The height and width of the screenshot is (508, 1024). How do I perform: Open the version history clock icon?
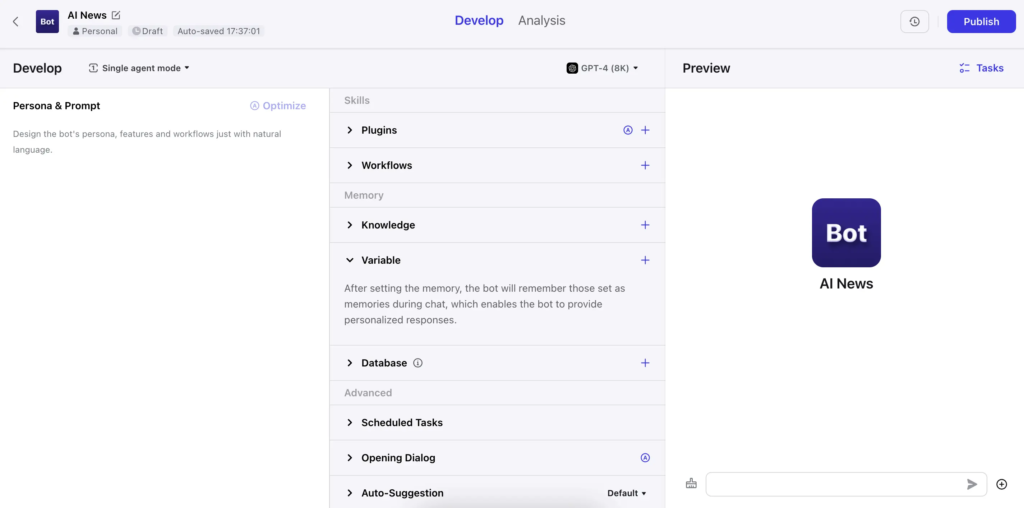coord(914,22)
